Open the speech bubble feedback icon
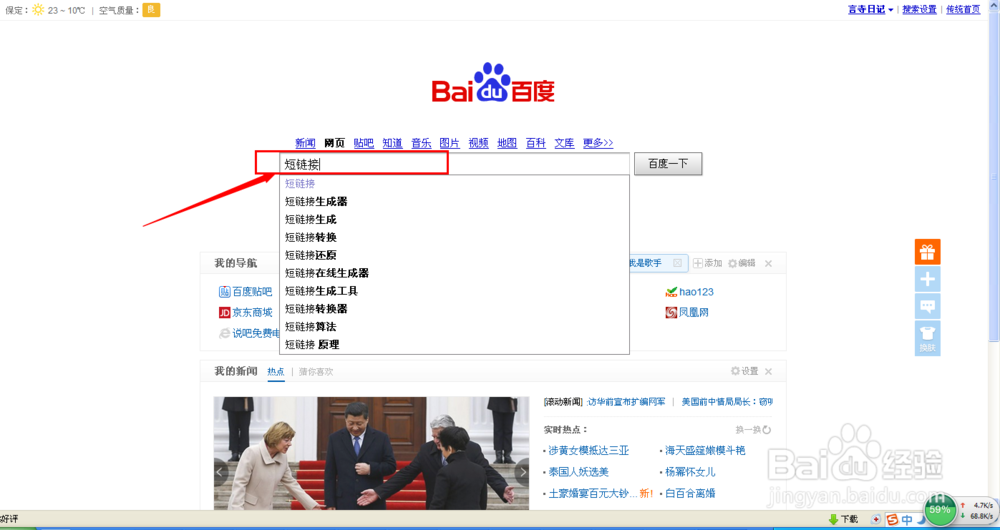The image size is (1000, 530). click(927, 306)
